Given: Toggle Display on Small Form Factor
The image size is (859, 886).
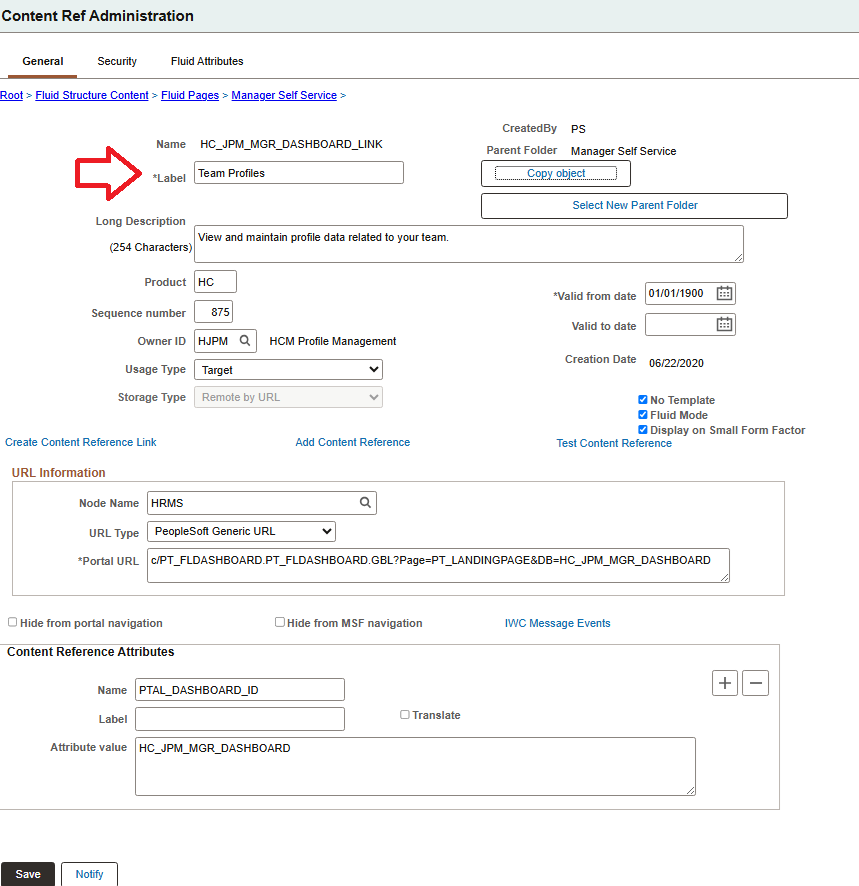Looking at the screenshot, I should 643,429.
